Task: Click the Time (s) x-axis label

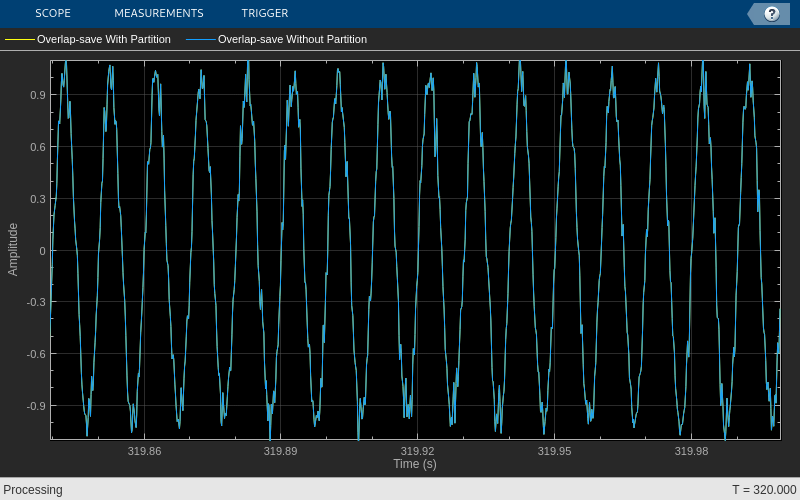Action: pos(415,464)
